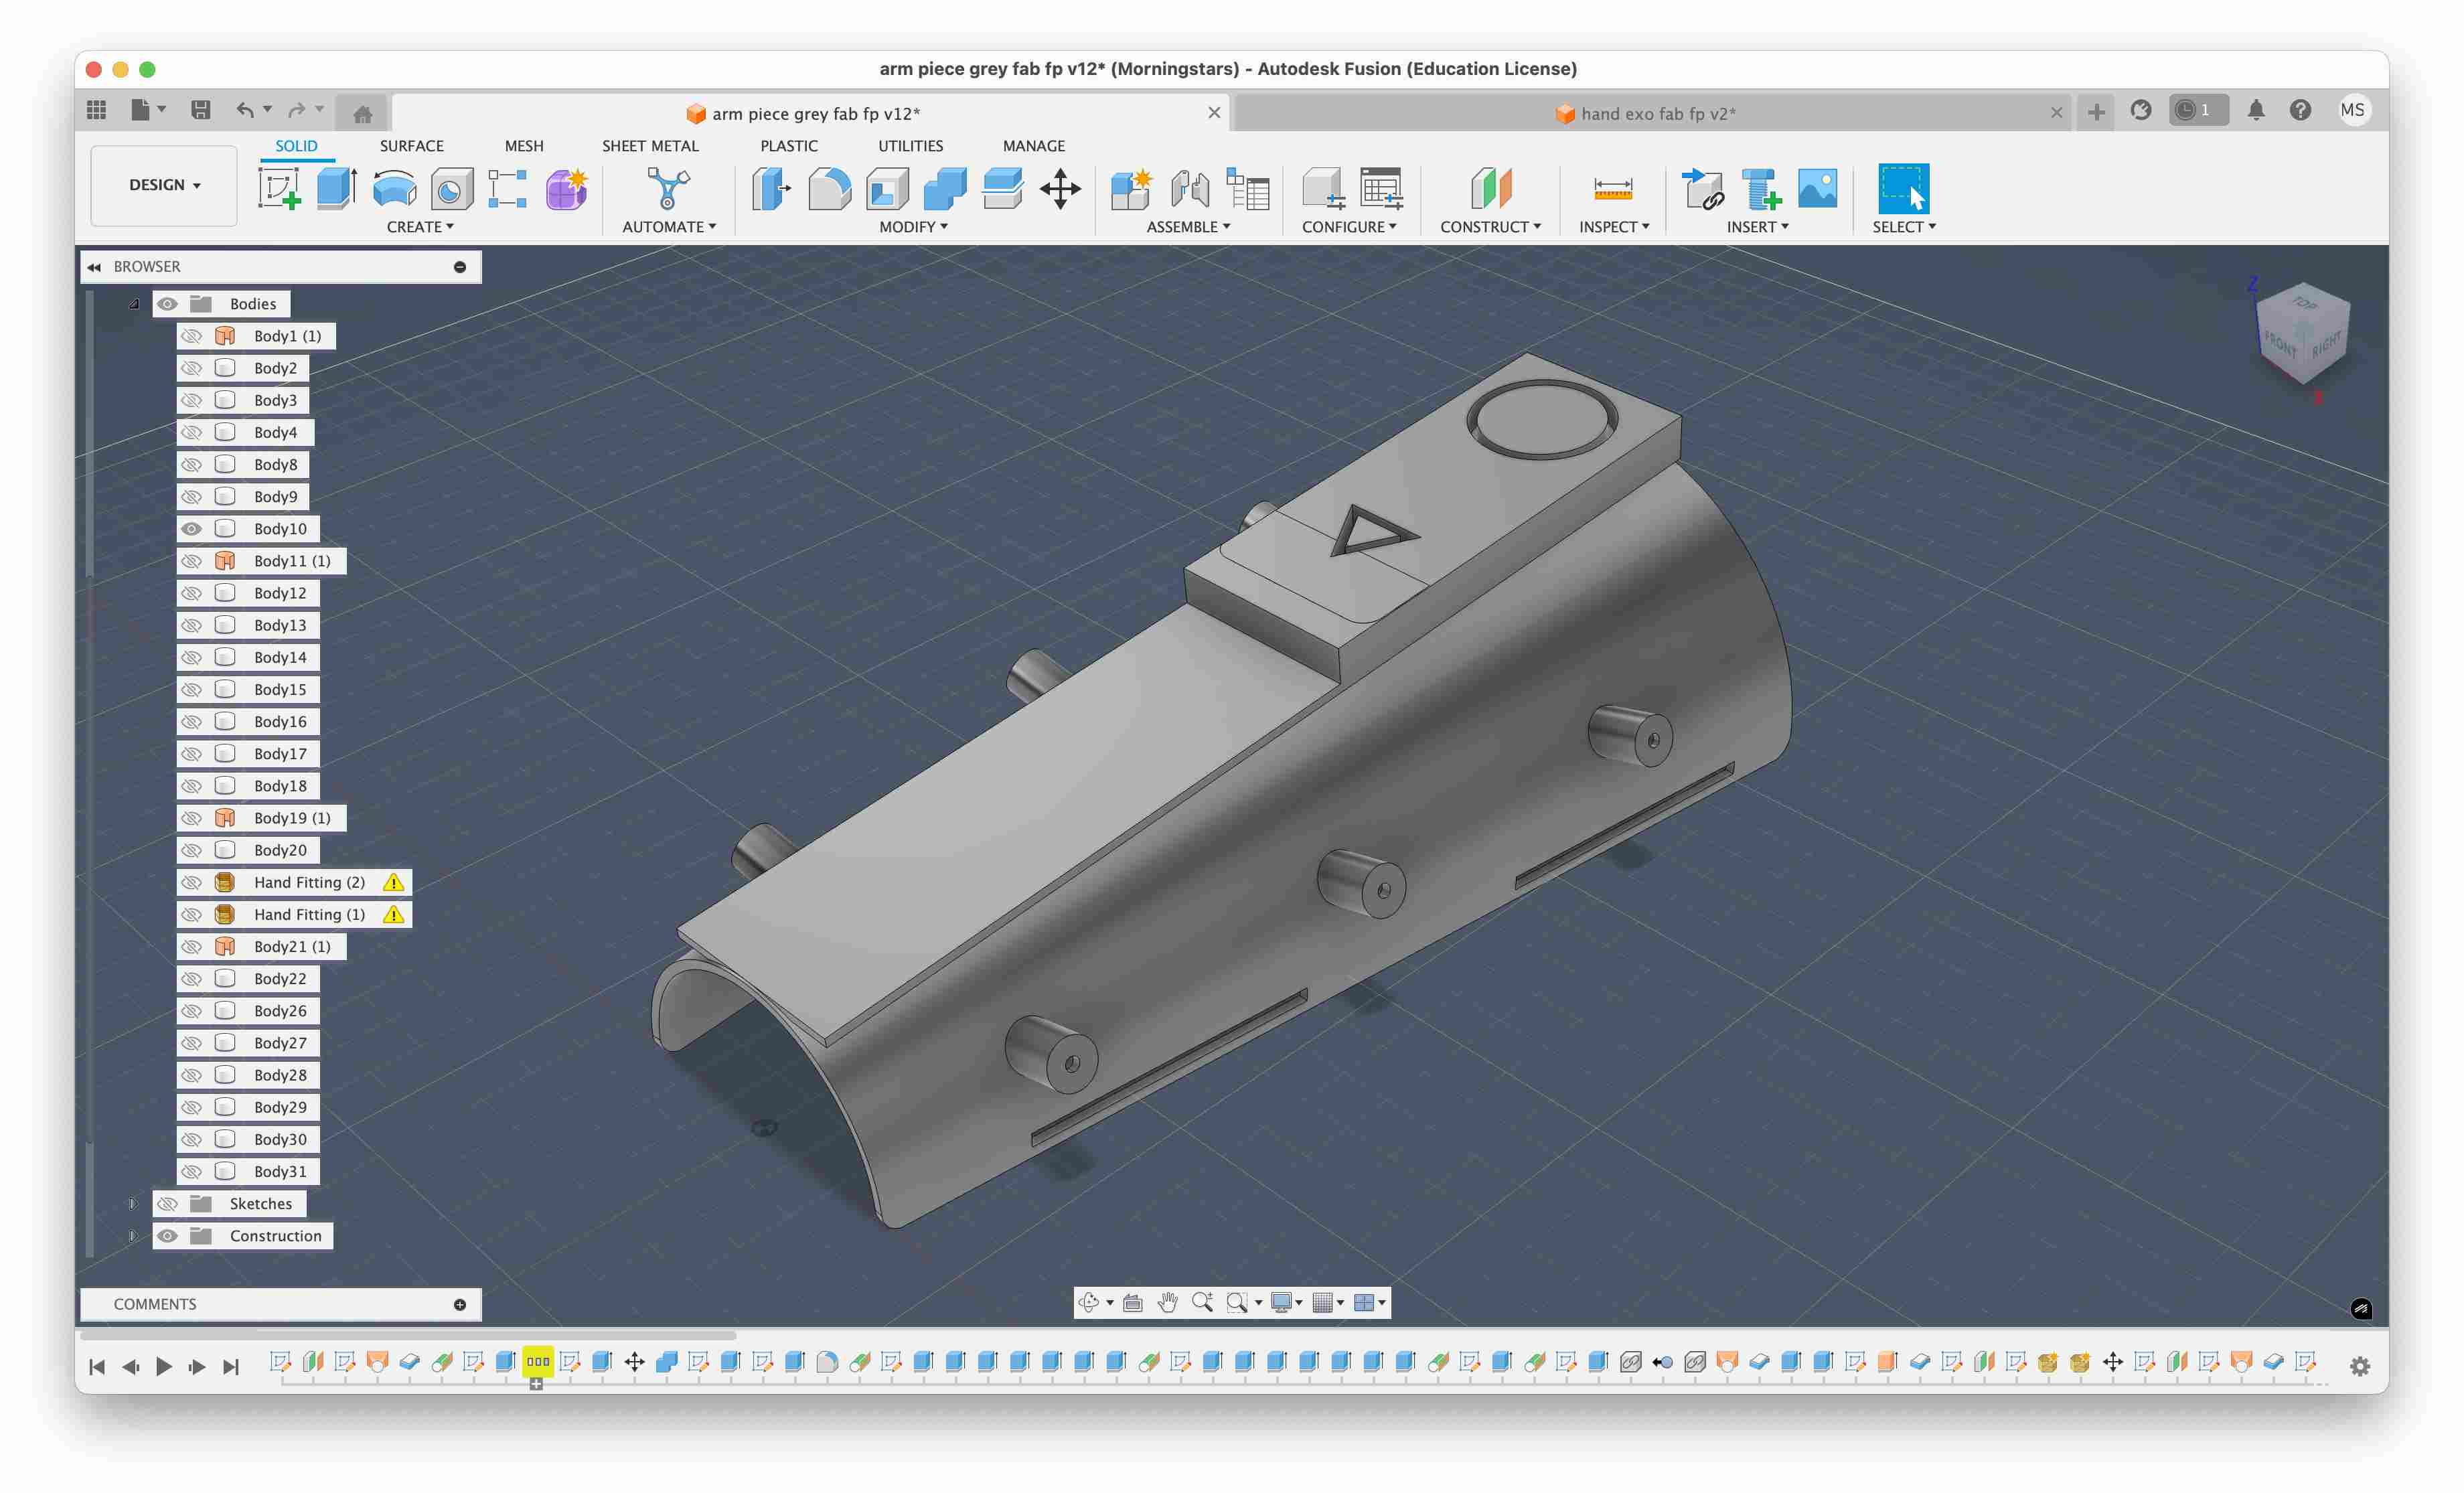Show Body20 using eye icon
This screenshot has width=2464, height=1493.
(x=192, y=850)
